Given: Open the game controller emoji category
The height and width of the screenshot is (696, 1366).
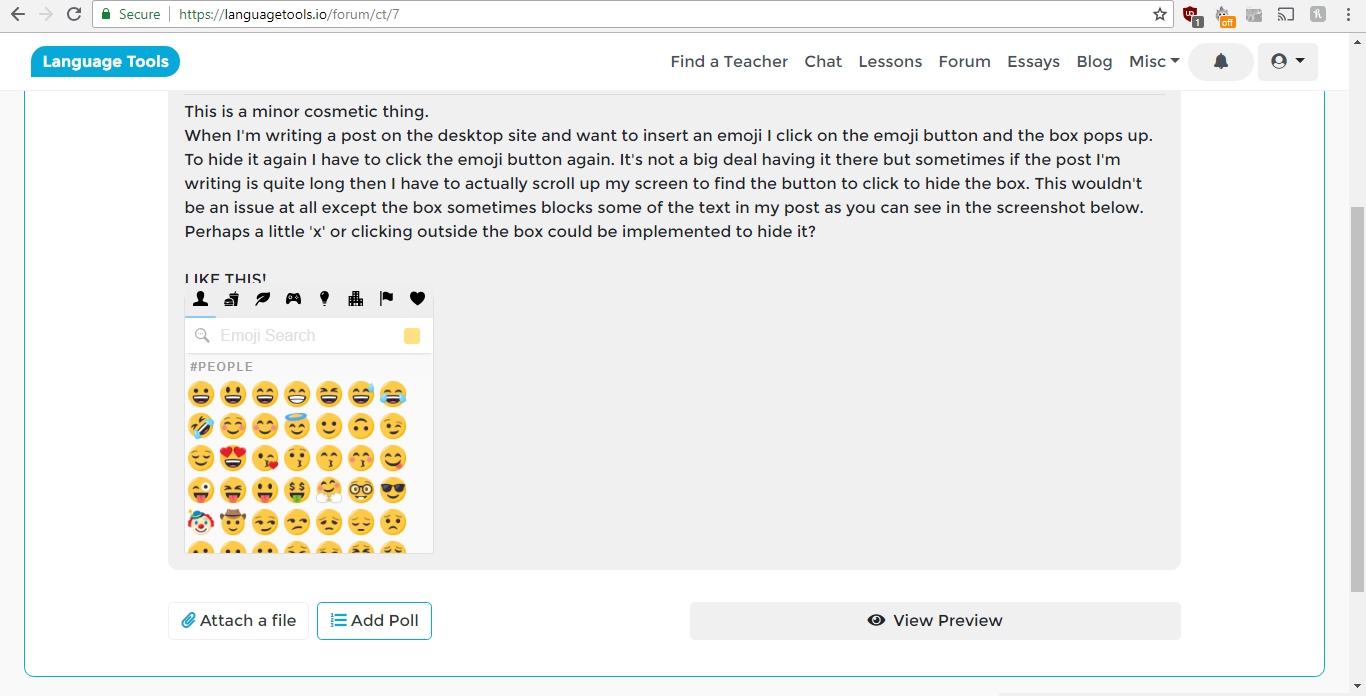Looking at the screenshot, I should click(x=293, y=298).
